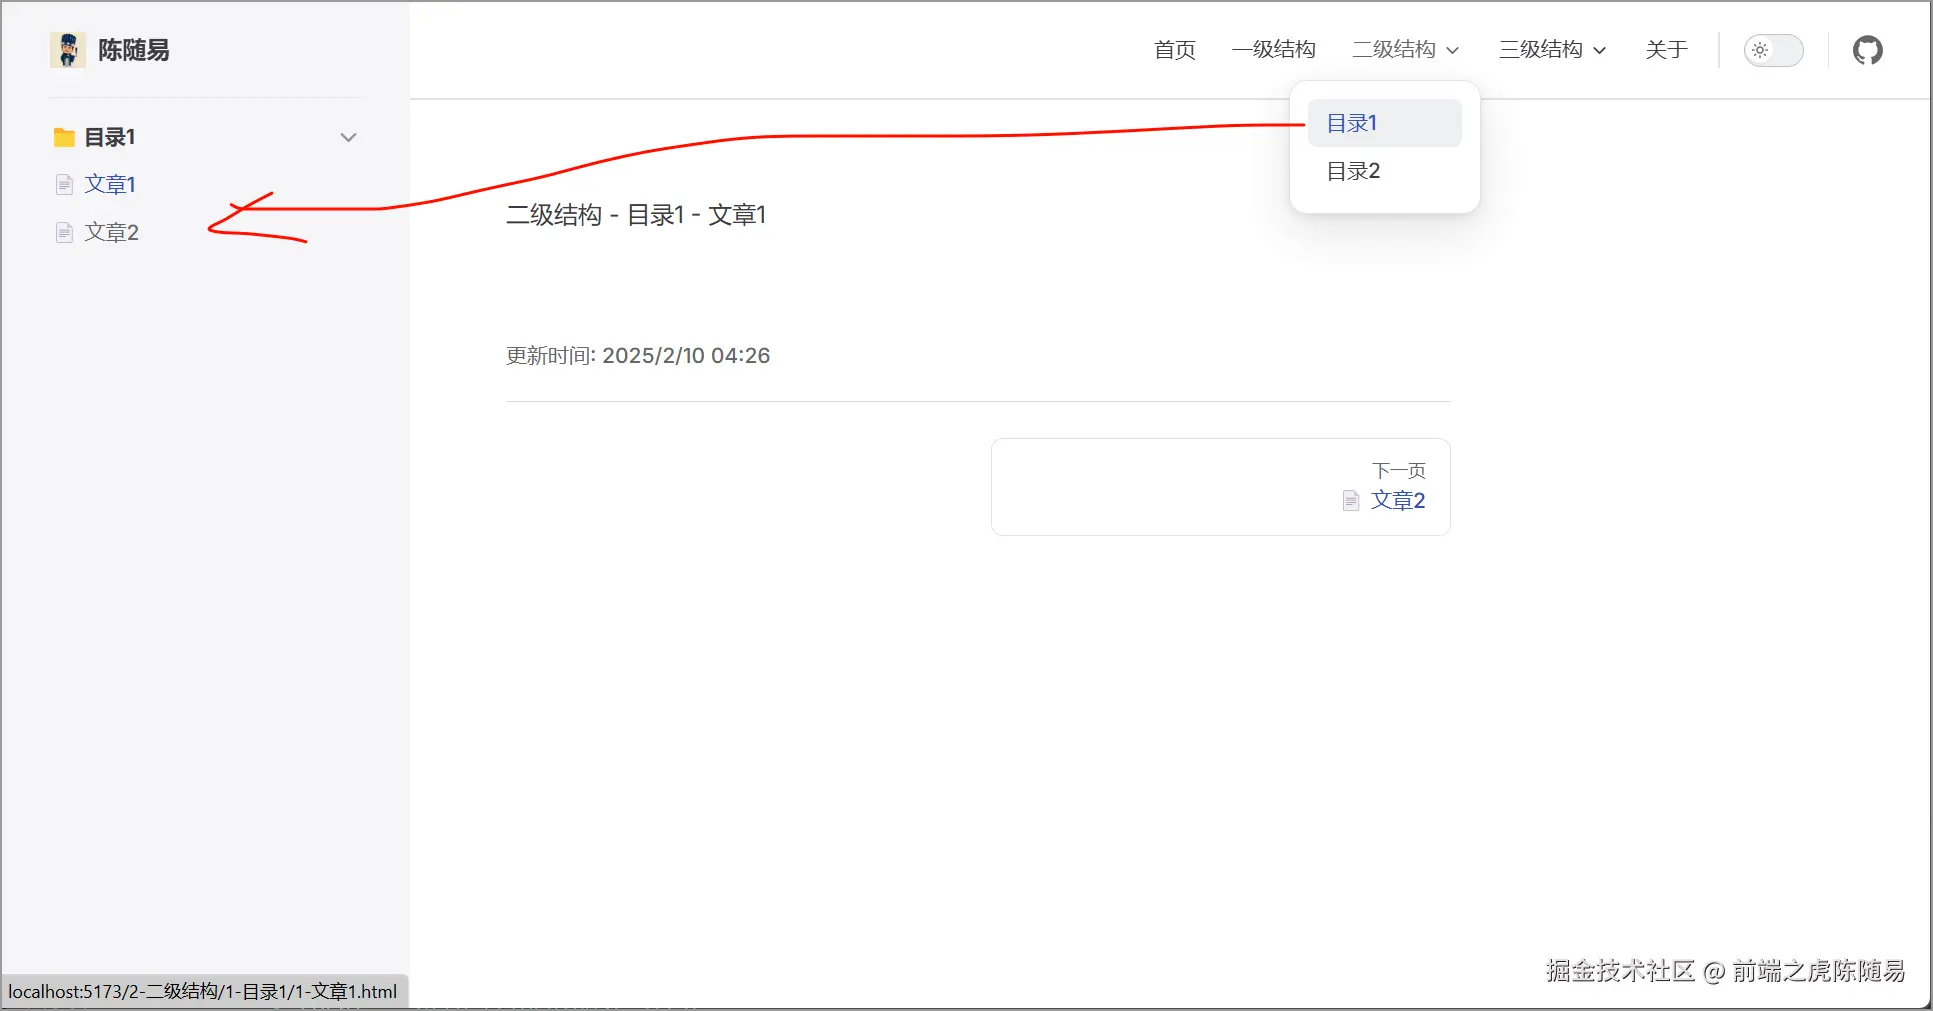Open the GitHub repository icon

point(1867,50)
